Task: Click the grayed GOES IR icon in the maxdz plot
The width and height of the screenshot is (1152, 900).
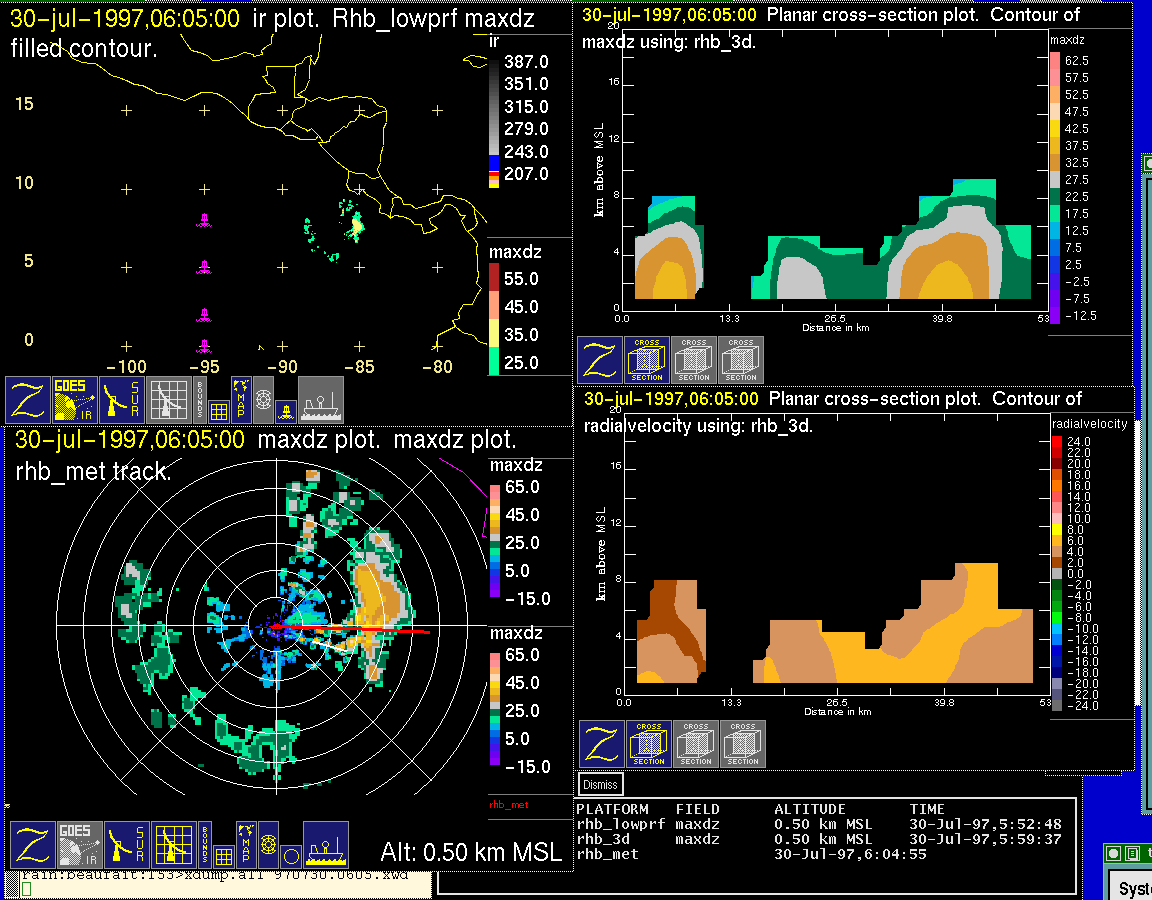Action: pyautogui.click(x=78, y=845)
